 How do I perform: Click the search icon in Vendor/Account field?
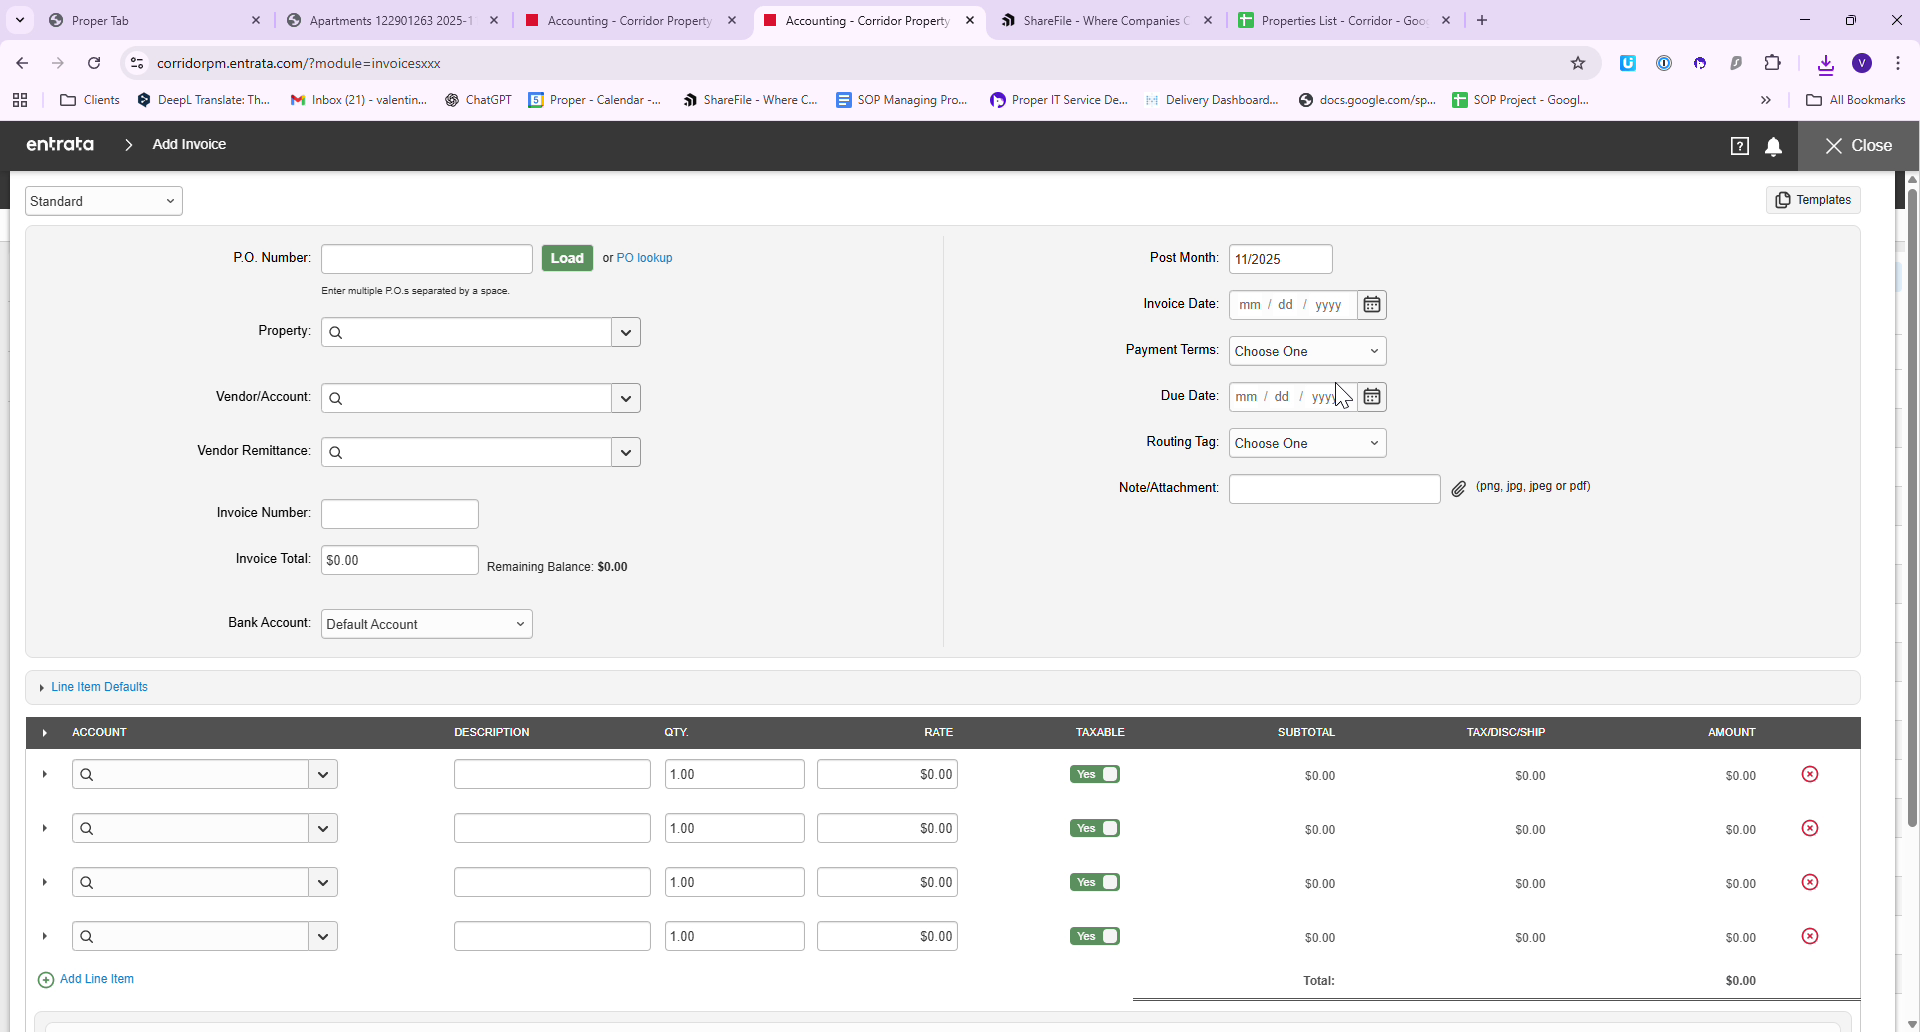tap(336, 399)
